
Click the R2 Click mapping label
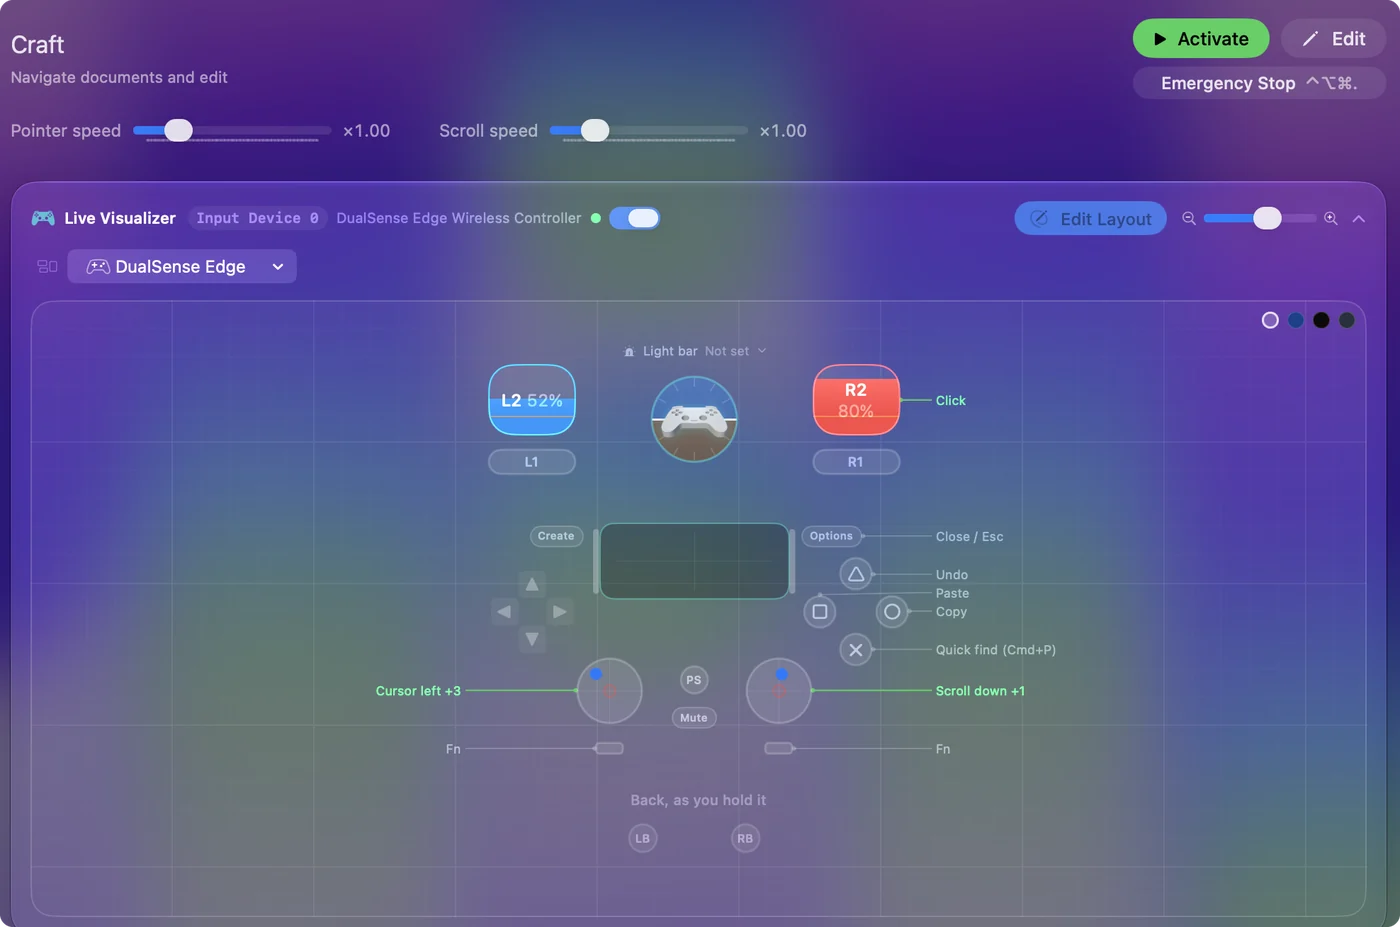951,401
